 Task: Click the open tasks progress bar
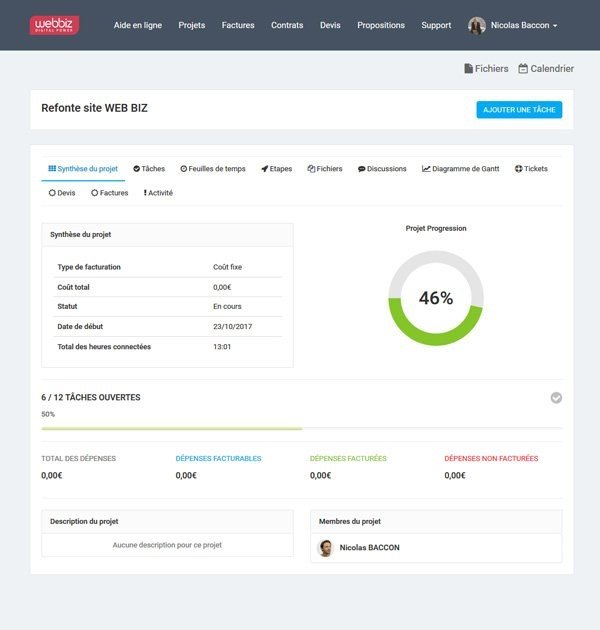170,428
